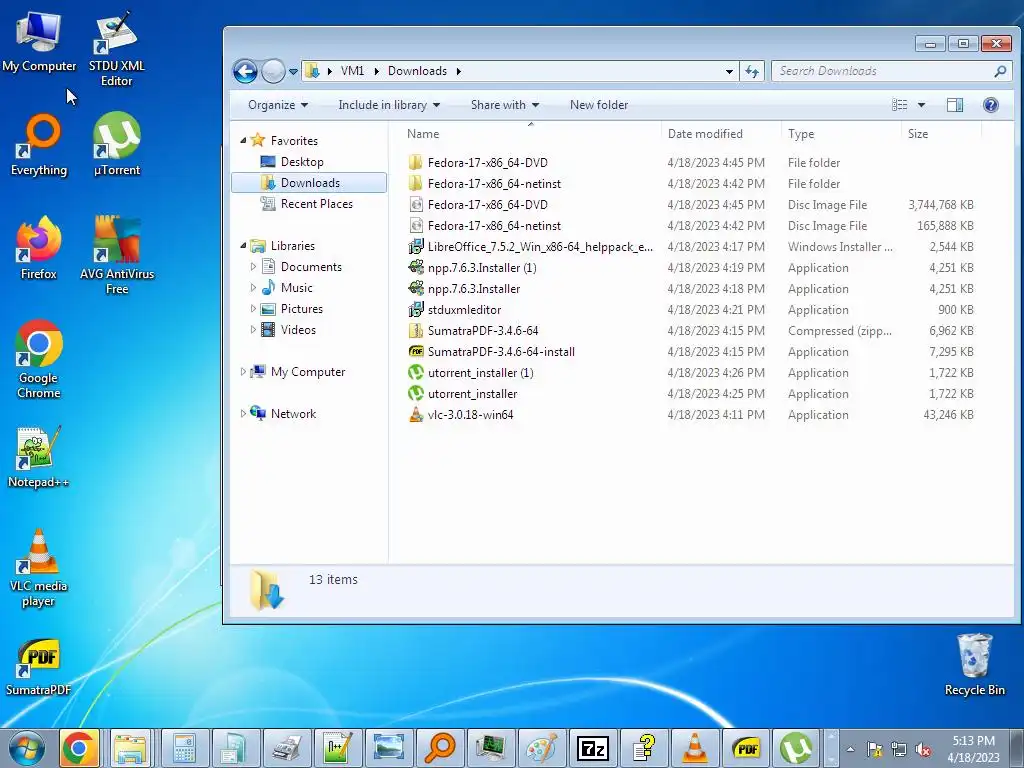Open µTorrent taskbar icon
This screenshot has height=768, width=1024.
[797, 748]
